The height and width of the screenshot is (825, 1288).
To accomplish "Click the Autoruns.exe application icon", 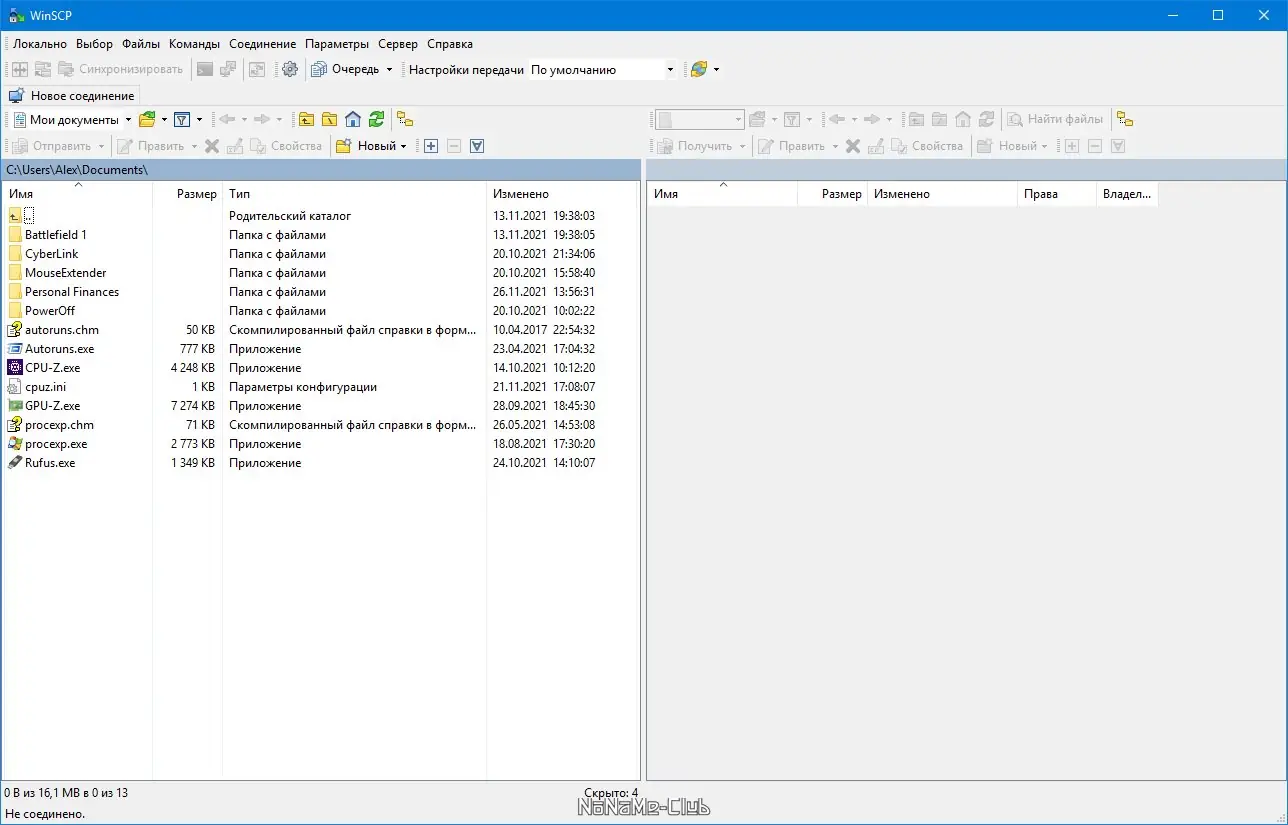I will [15, 349].
